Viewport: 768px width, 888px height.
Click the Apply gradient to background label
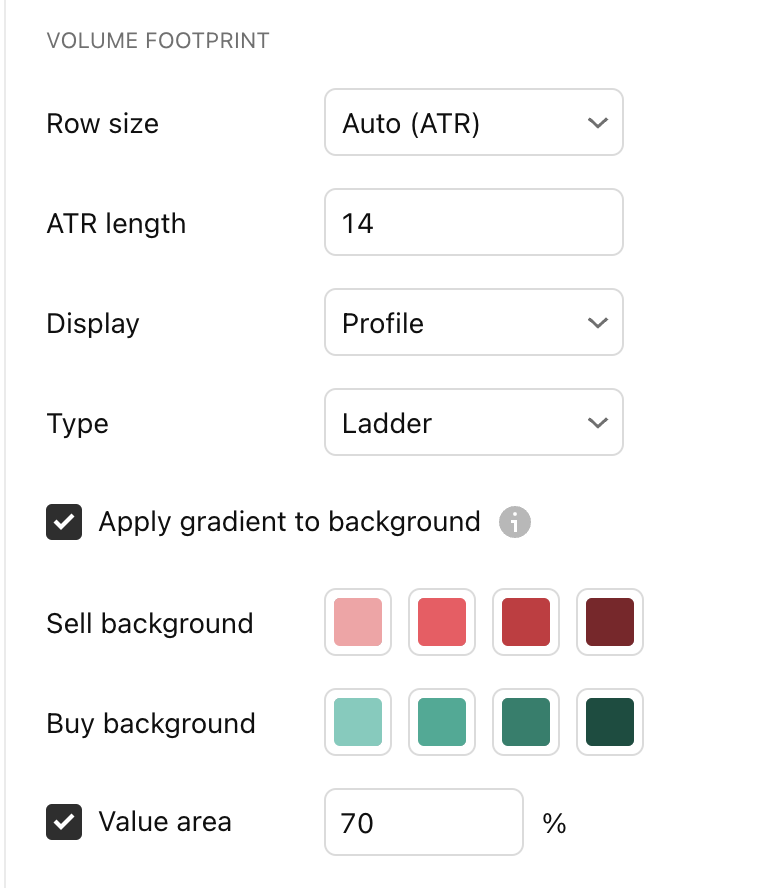click(289, 522)
